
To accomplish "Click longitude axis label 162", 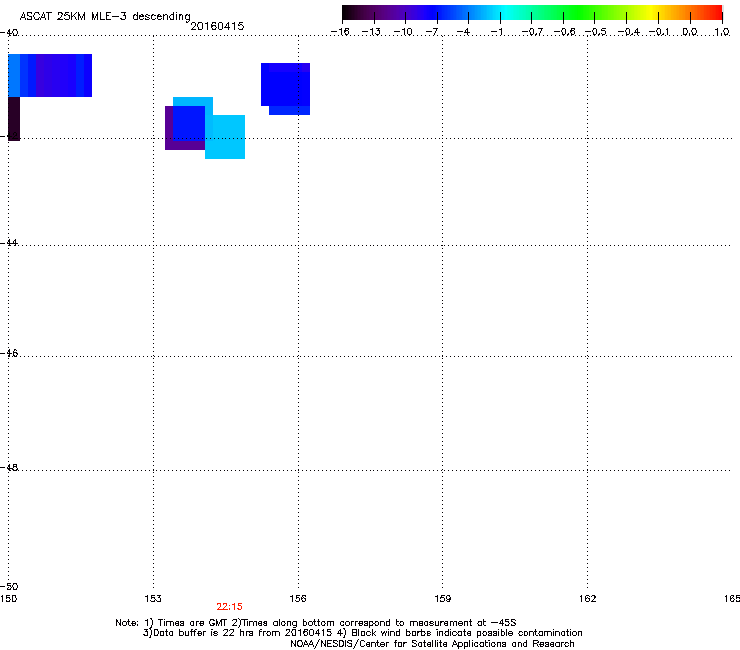I will 587,599.
